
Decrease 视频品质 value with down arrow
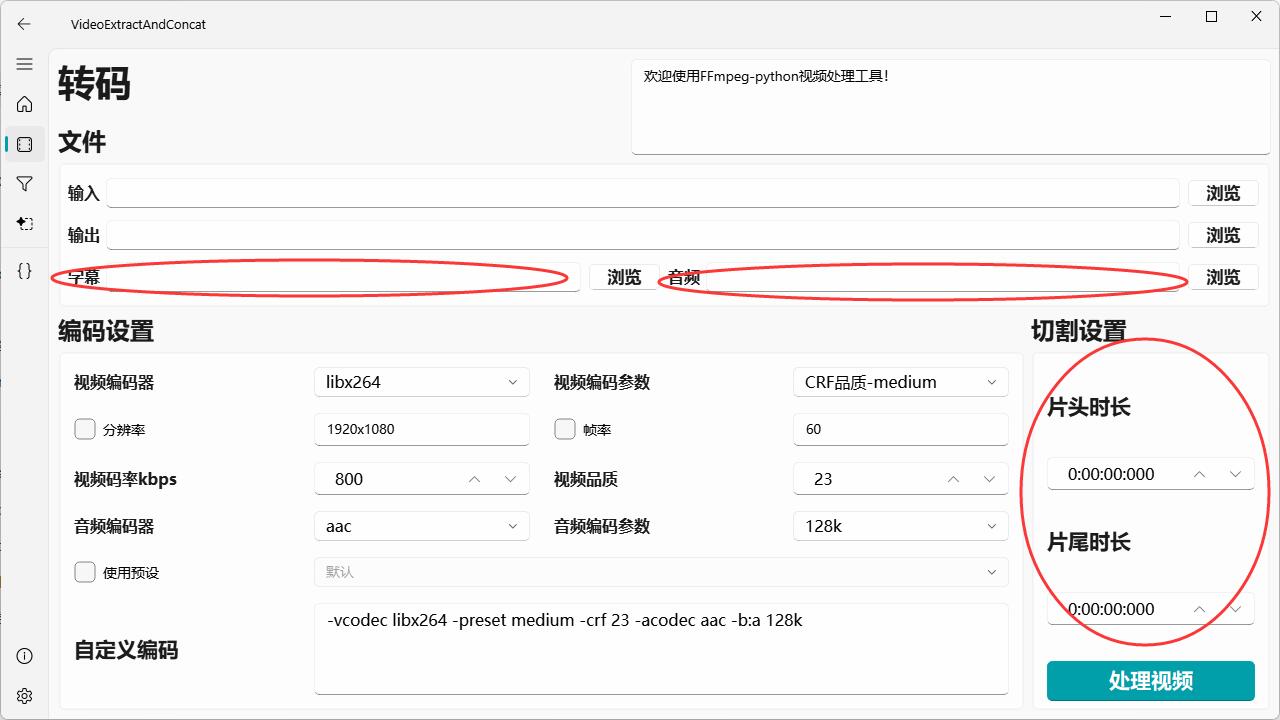[x=990, y=479]
